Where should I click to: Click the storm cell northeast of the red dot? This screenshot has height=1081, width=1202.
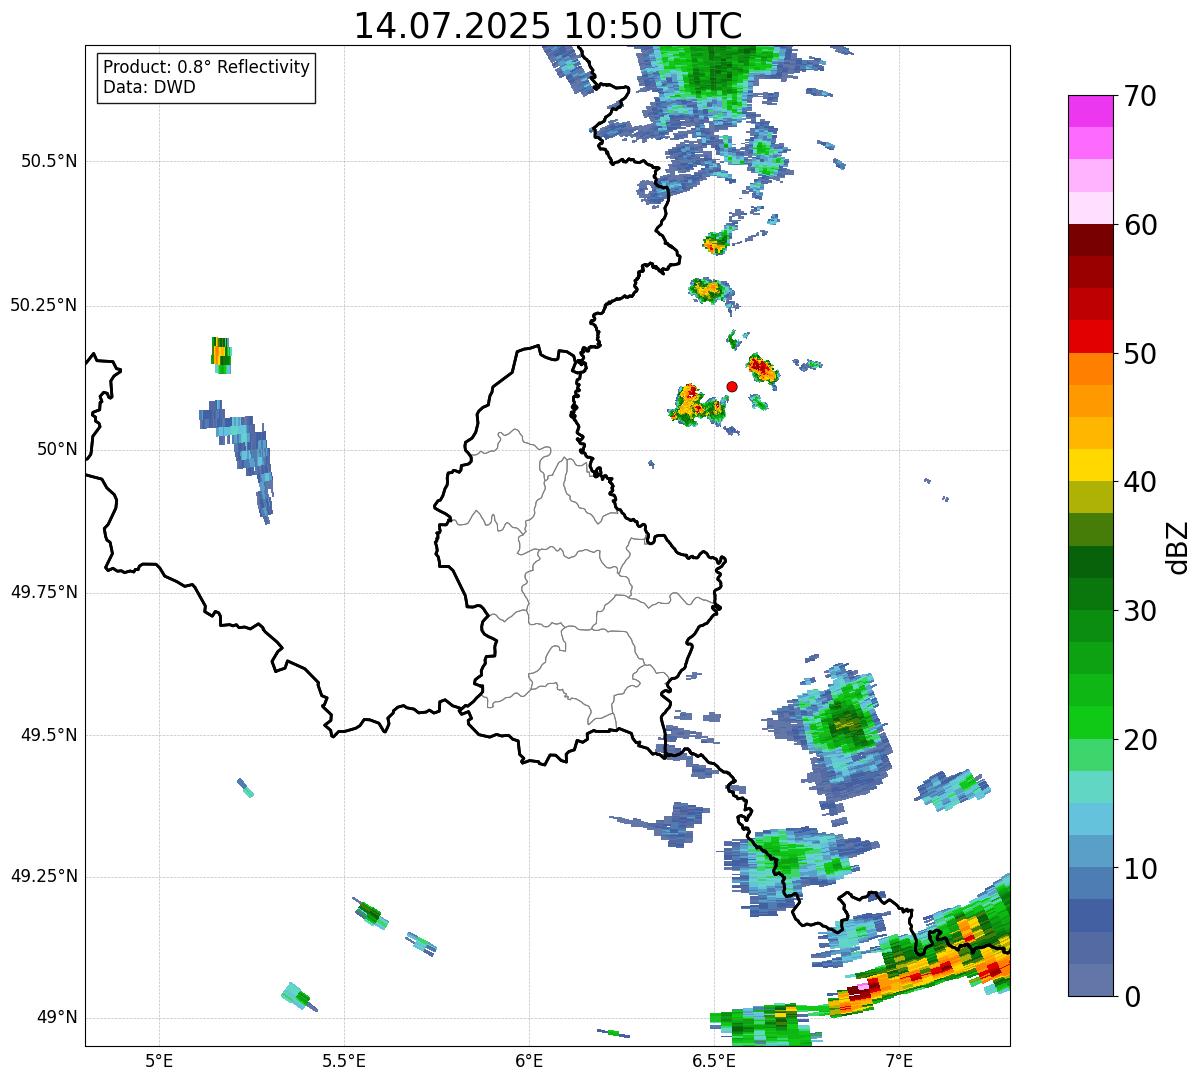(761, 368)
